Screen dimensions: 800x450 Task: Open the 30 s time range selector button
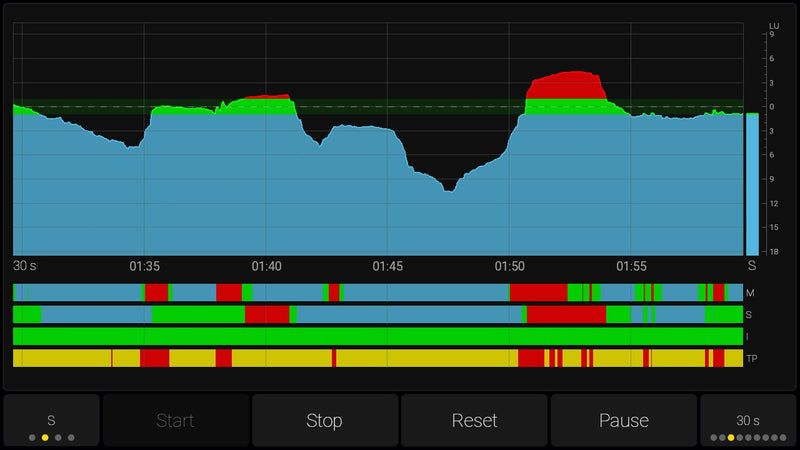(x=747, y=420)
